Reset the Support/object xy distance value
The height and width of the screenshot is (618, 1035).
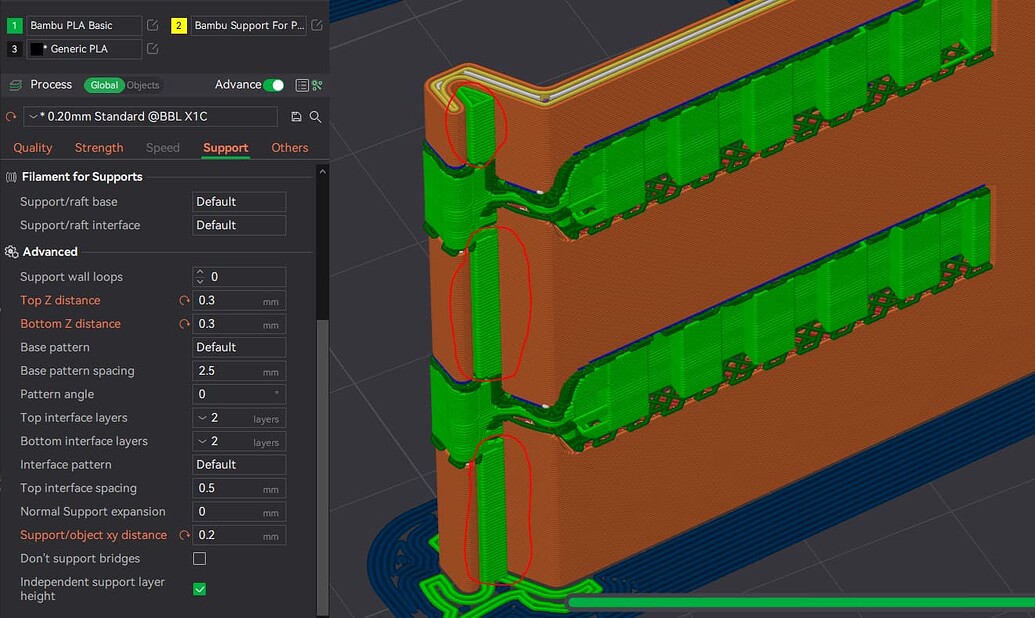tap(184, 535)
